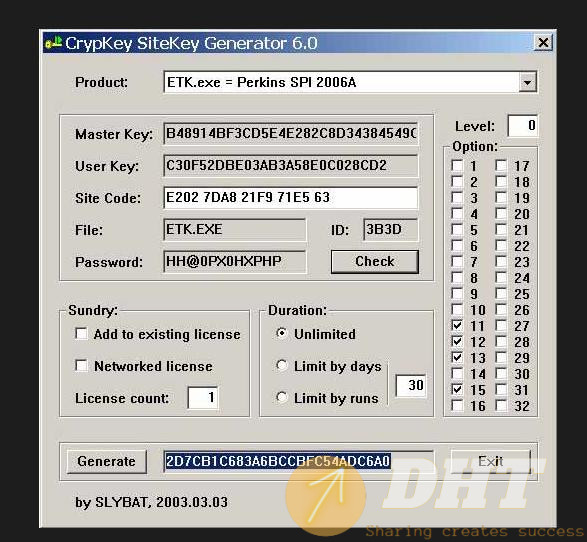The image size is (587, 542).
Task: Uncheck Option 11 checkbox
Action: [x=457, y=325]
